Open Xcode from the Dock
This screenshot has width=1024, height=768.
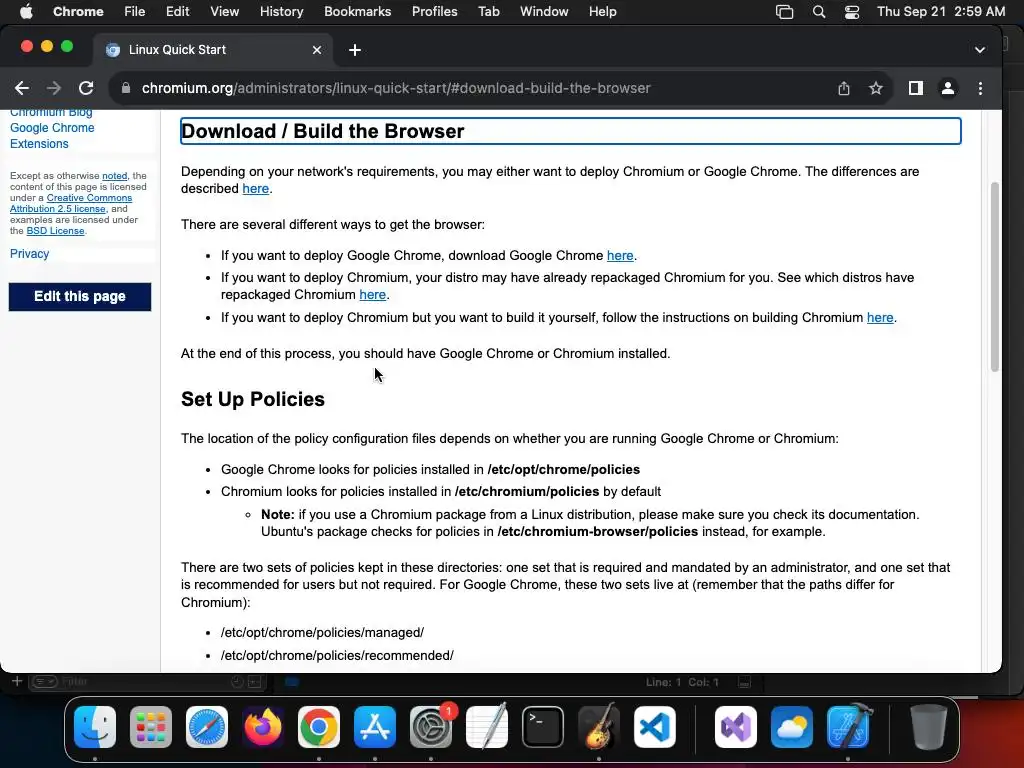[848, 727]
